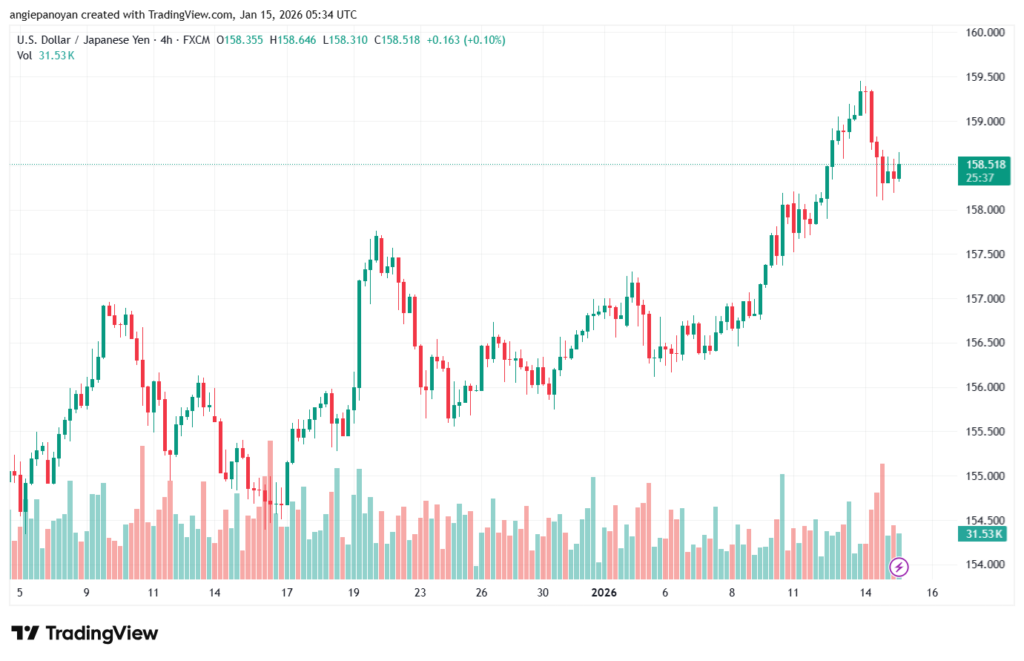This screenshot has height=661, width=1024.
Task: Click the 2026 label on the time axis
Action: [x=603, y=592]
